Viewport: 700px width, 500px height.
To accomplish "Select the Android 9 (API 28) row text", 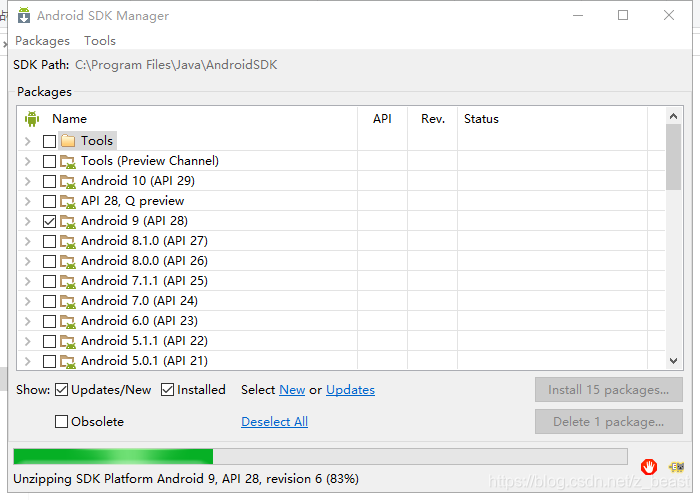I will point(134,221).
